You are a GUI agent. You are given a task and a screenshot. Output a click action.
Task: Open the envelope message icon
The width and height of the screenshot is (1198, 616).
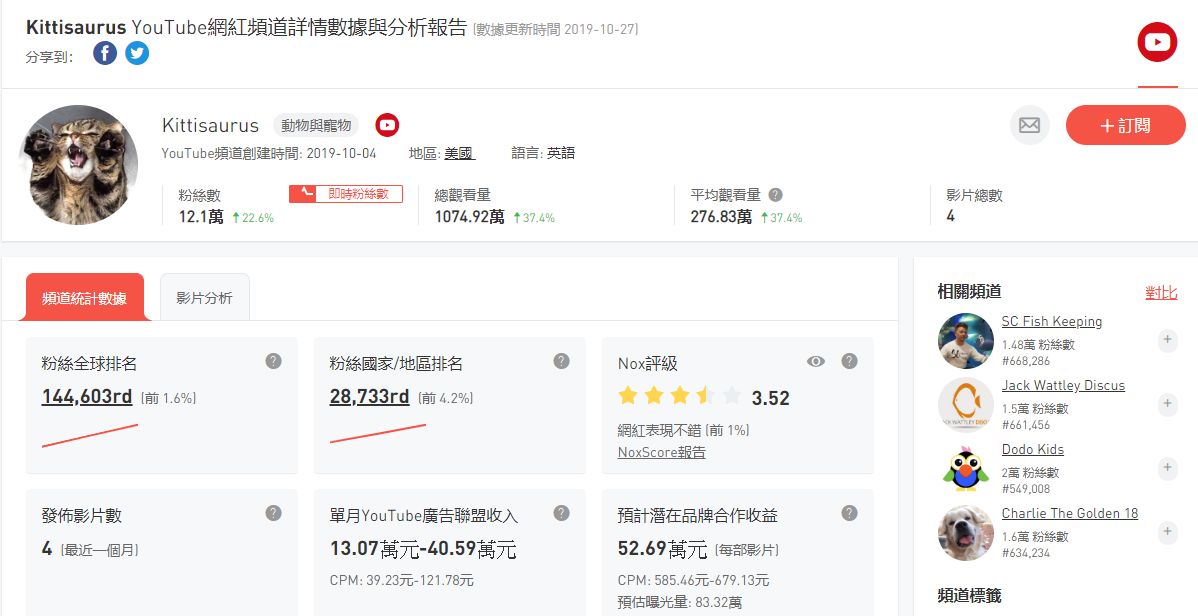tap(1029, 125)
